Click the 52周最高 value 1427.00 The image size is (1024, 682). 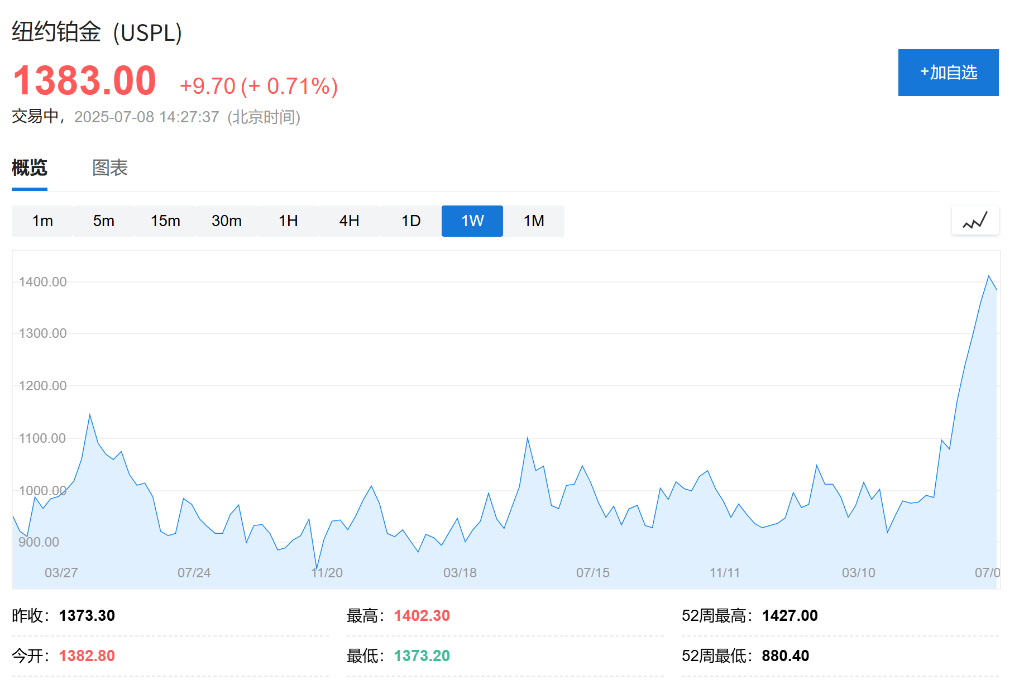coord(789,615)
